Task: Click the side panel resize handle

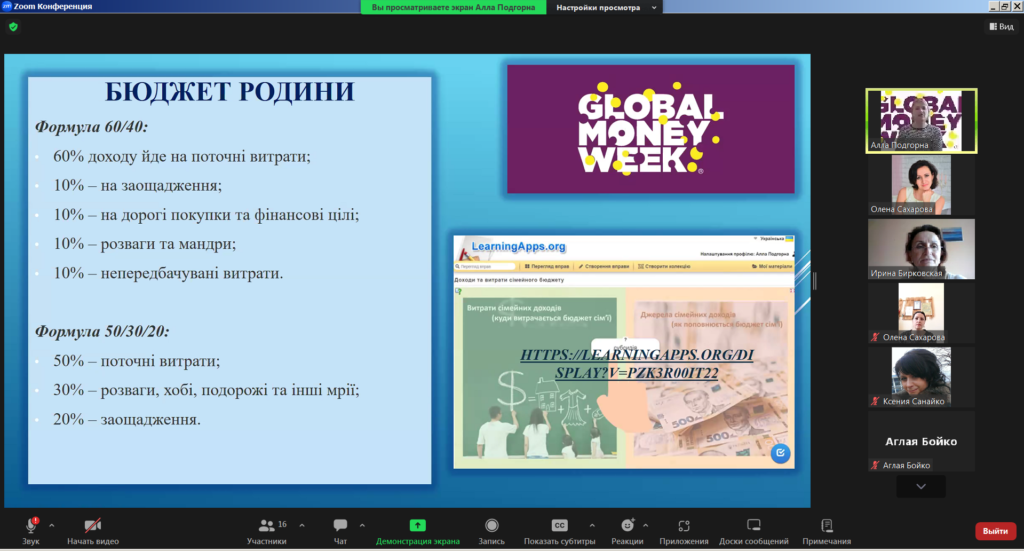Action: 814,281
